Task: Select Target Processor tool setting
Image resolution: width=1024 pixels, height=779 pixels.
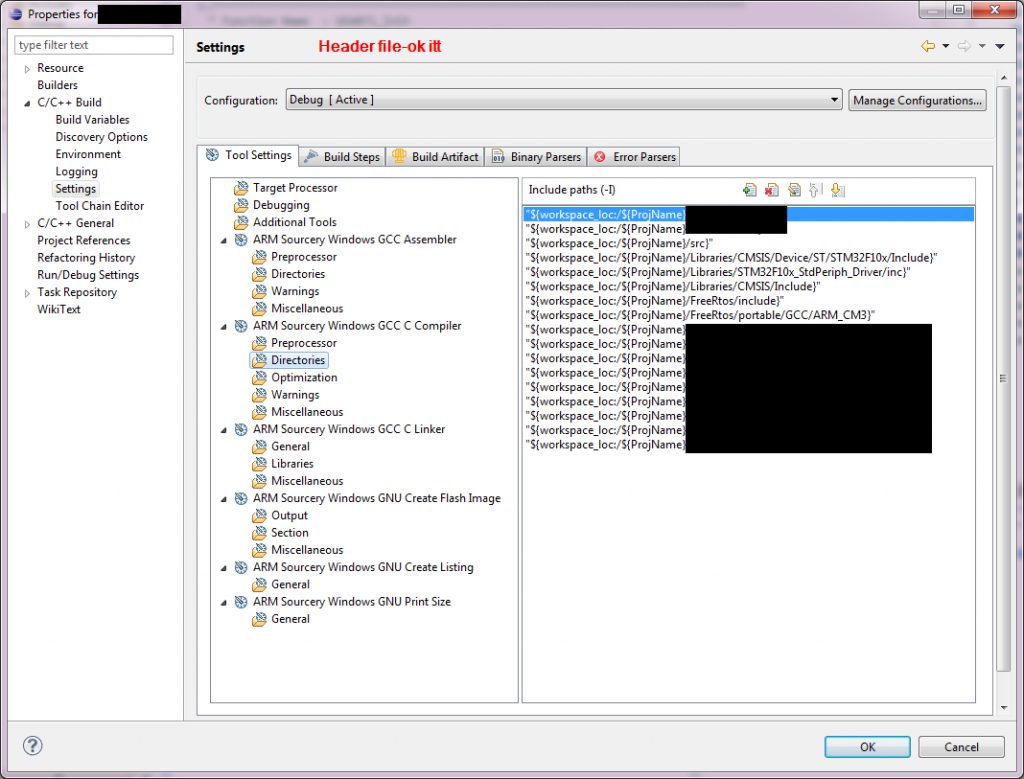Action: [x=295, y=187]
